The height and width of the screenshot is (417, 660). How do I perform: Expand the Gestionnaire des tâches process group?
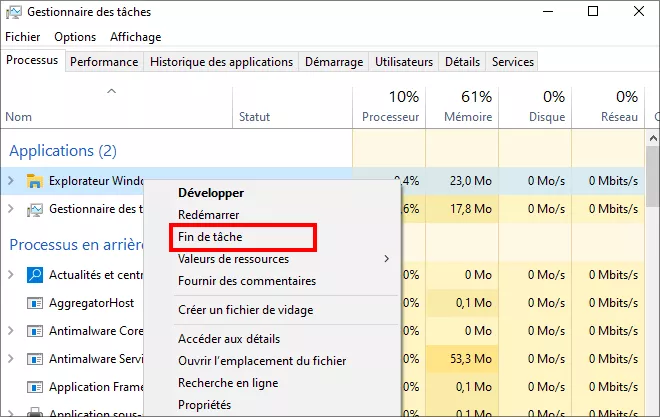coord(11,209)
